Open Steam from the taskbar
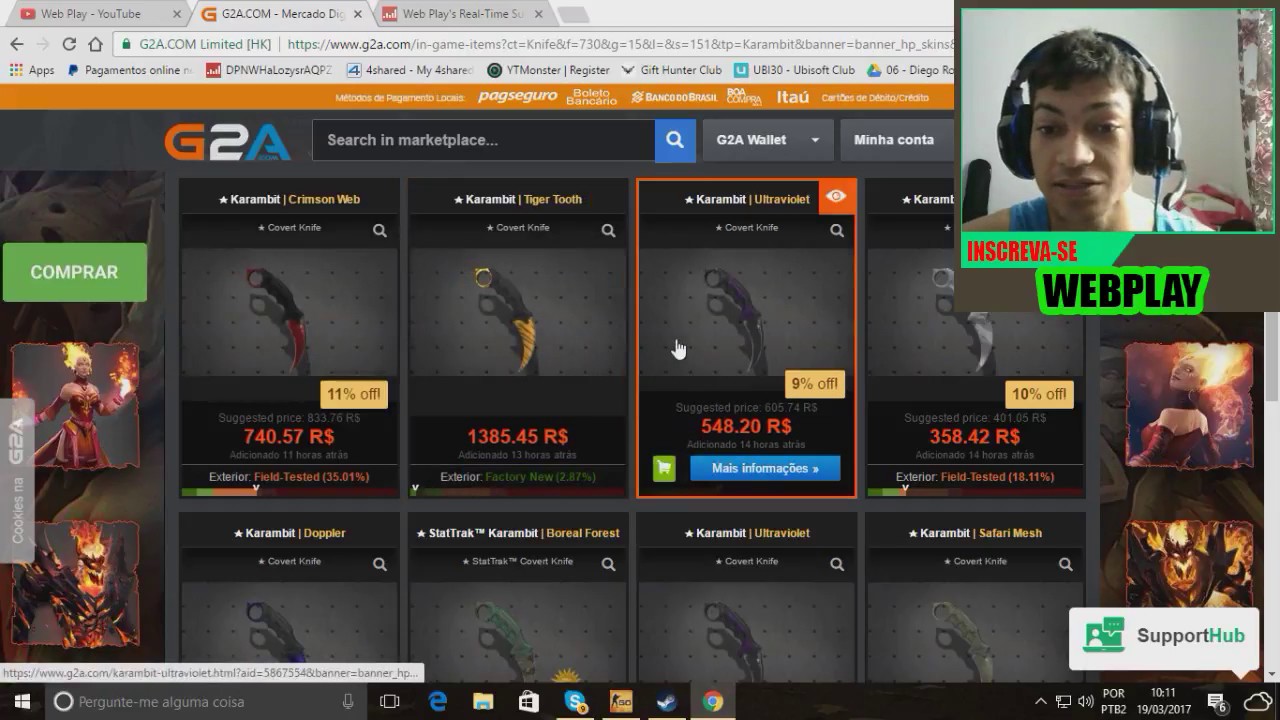Screen dimensions: 1280x720 click(x=666, y=702)
